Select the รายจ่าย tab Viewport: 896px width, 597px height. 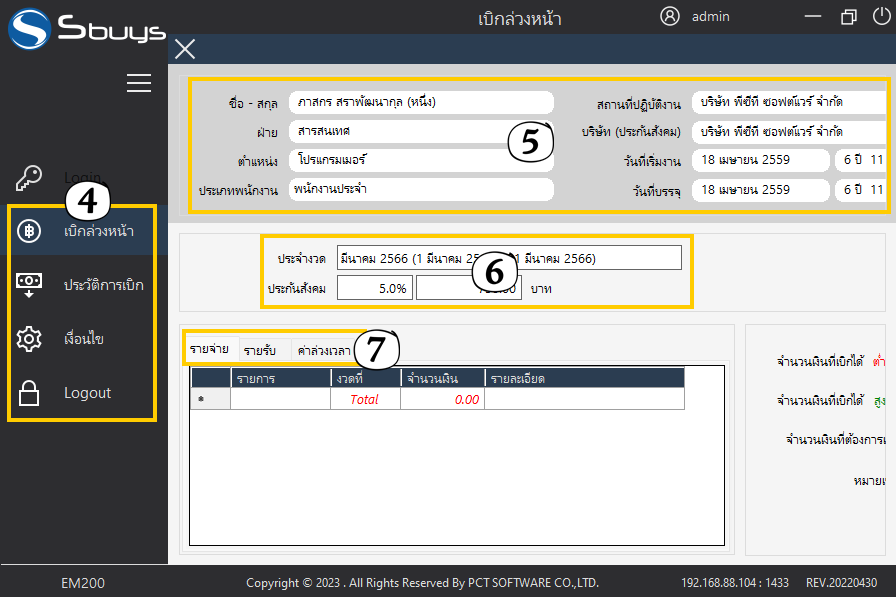[x=209, y=350]
